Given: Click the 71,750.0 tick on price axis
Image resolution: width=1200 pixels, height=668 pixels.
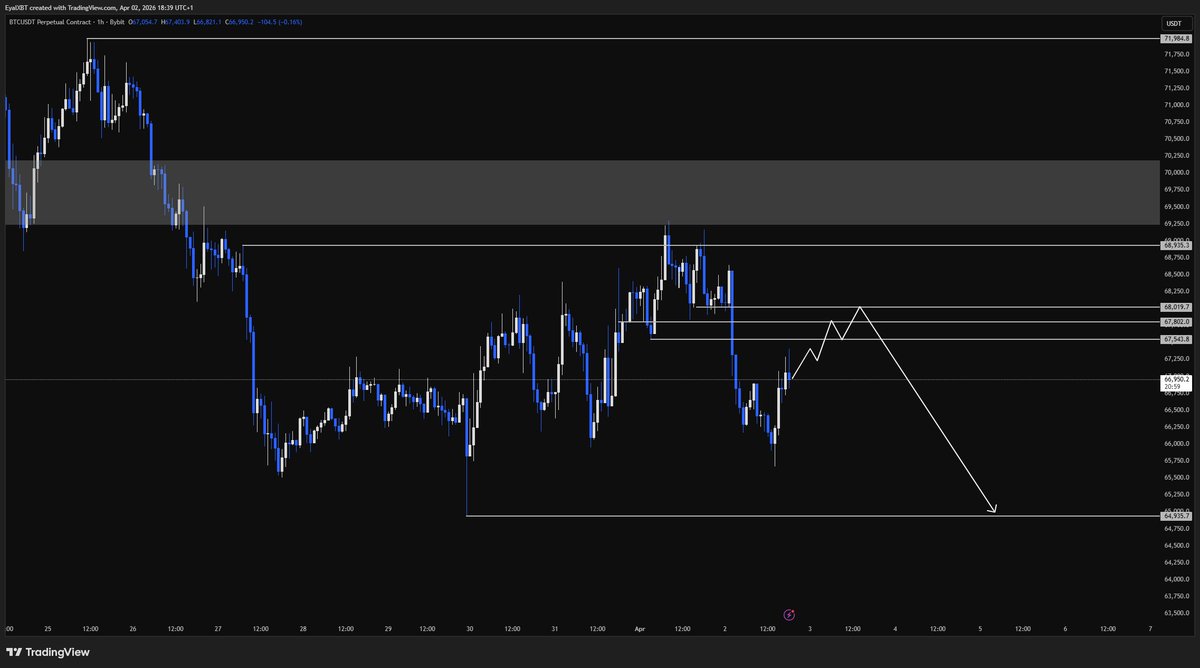Looking at the screenshot, I should coord(1176,54).
